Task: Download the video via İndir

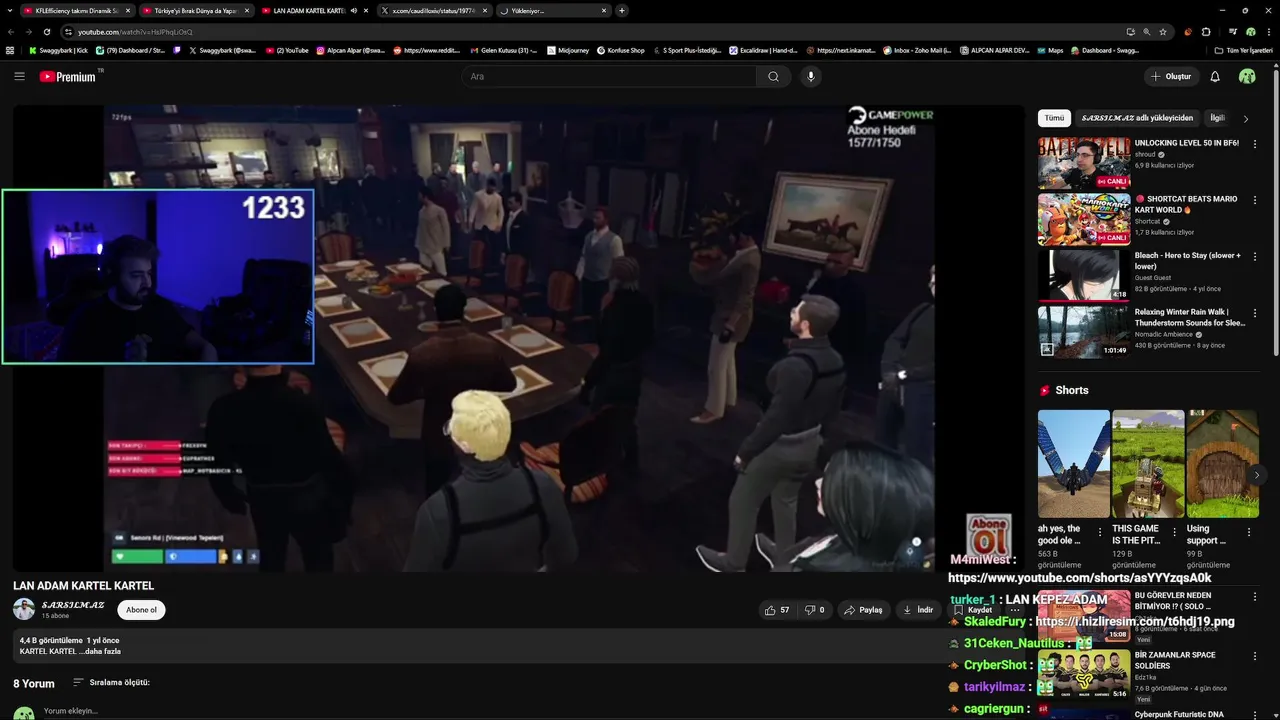Action: coord(918,610)
